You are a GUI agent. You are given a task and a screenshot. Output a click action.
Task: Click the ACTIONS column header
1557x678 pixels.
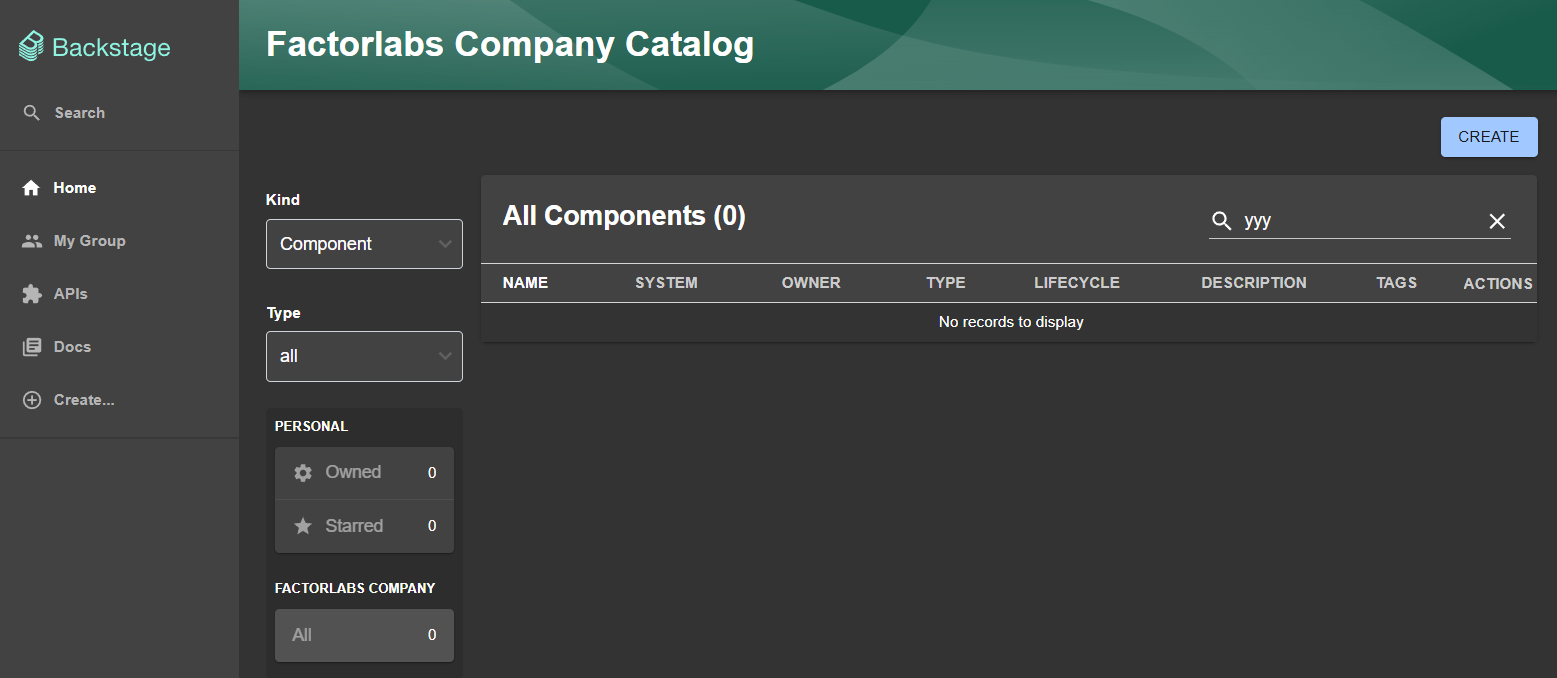tap(1498, 284)
